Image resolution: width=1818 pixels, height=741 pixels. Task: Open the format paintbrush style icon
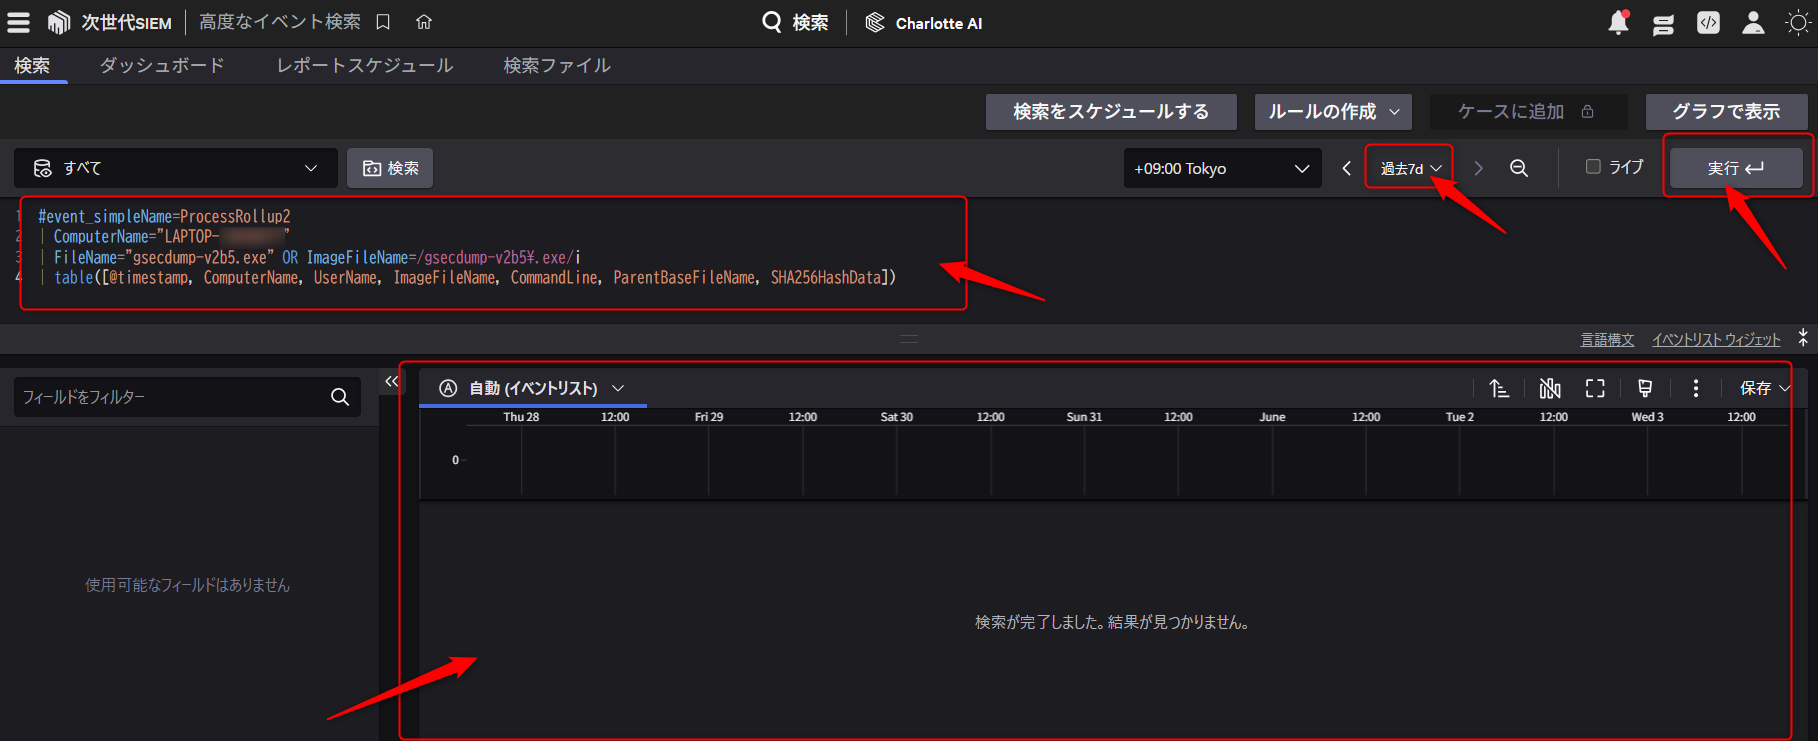(1645, 388)
